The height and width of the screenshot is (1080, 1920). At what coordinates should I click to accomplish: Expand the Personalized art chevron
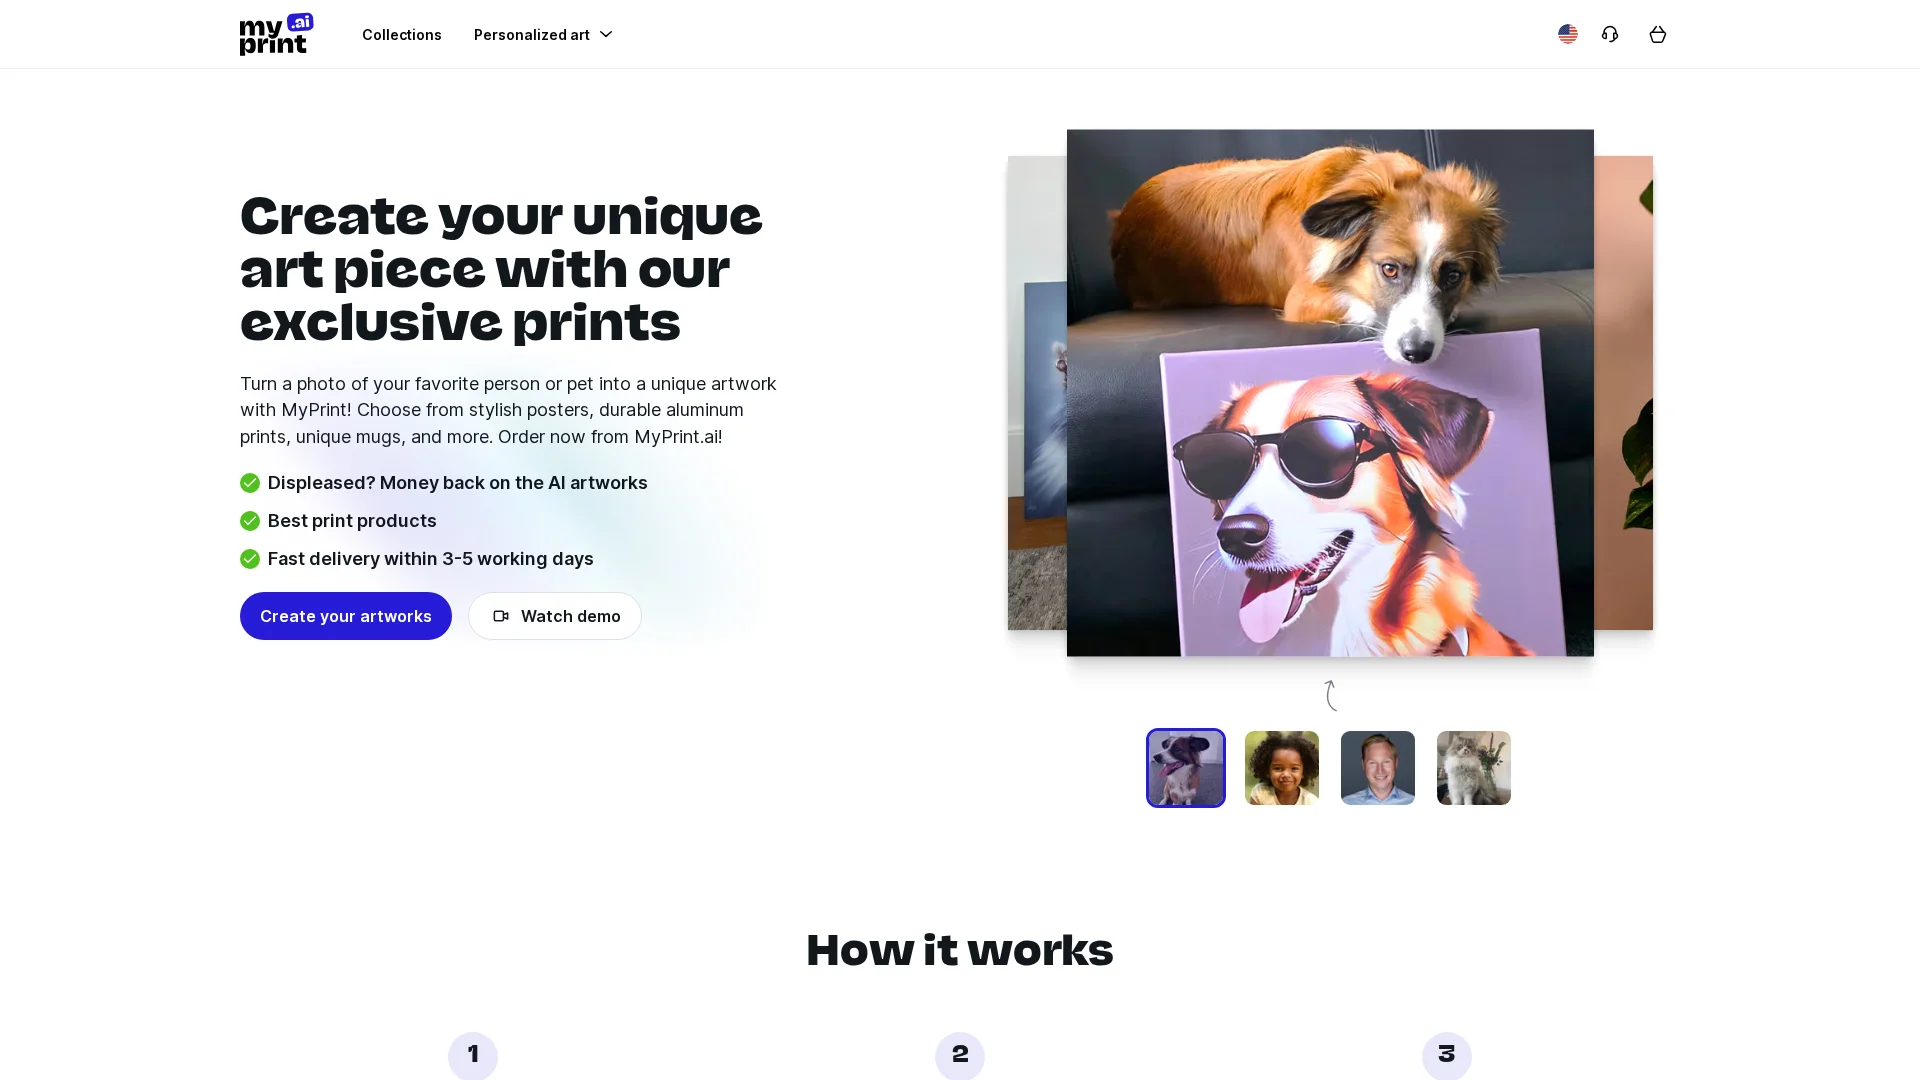point(605,34)
